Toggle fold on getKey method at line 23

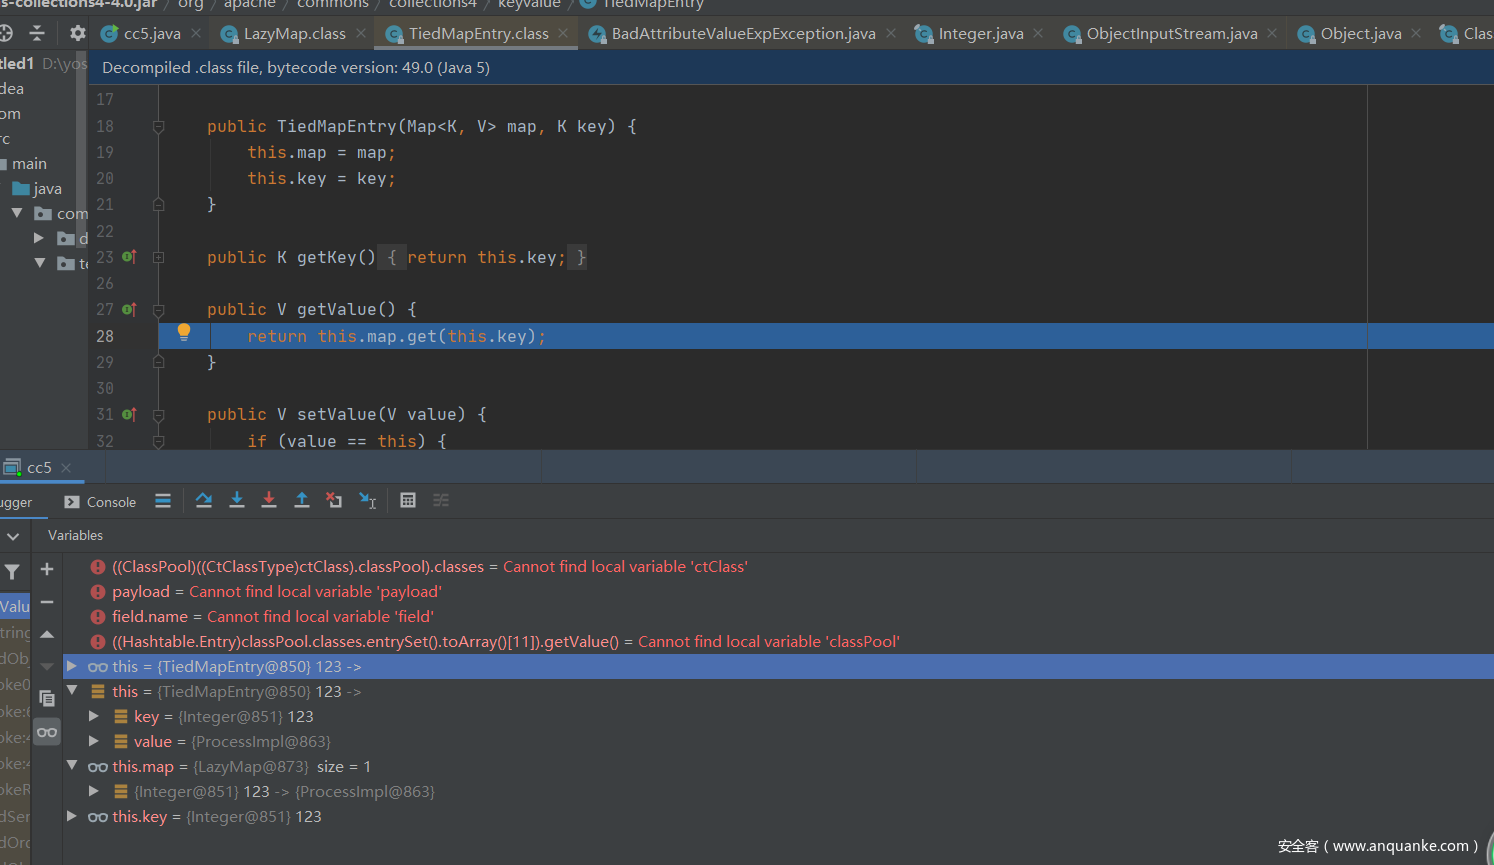coord(158,257)
